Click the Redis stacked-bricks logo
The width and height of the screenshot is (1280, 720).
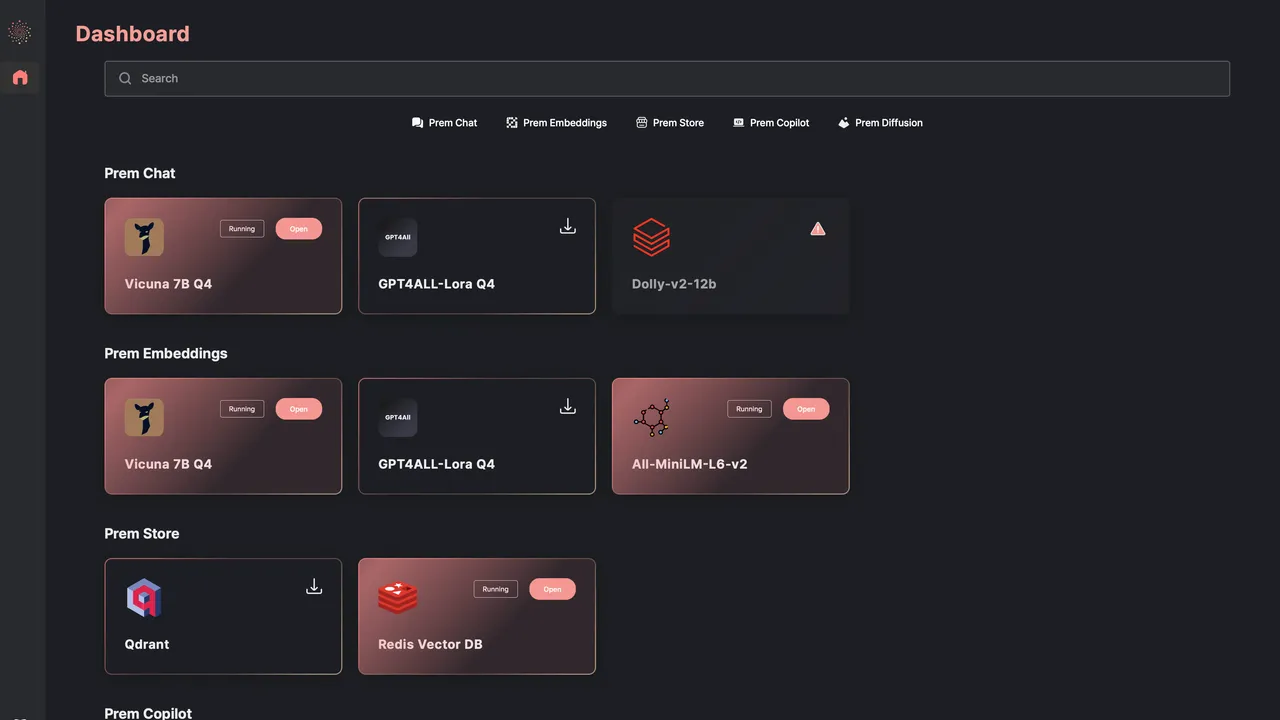tap(398, 597)
